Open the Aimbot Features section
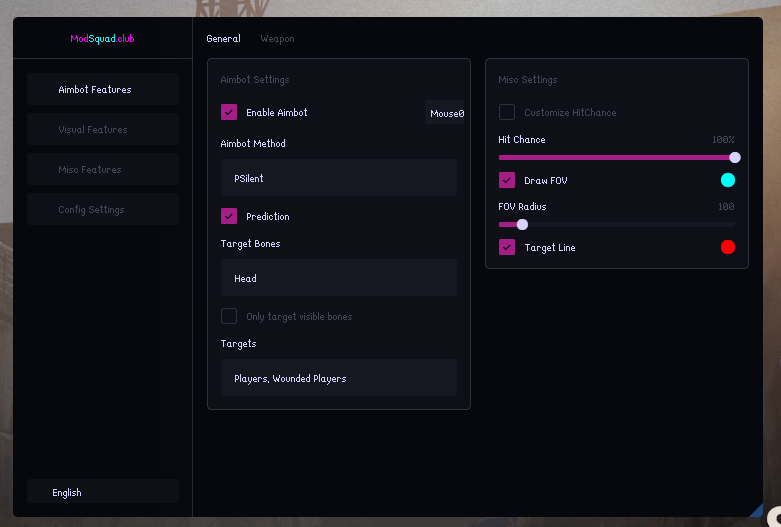 (x=103, y=90)
